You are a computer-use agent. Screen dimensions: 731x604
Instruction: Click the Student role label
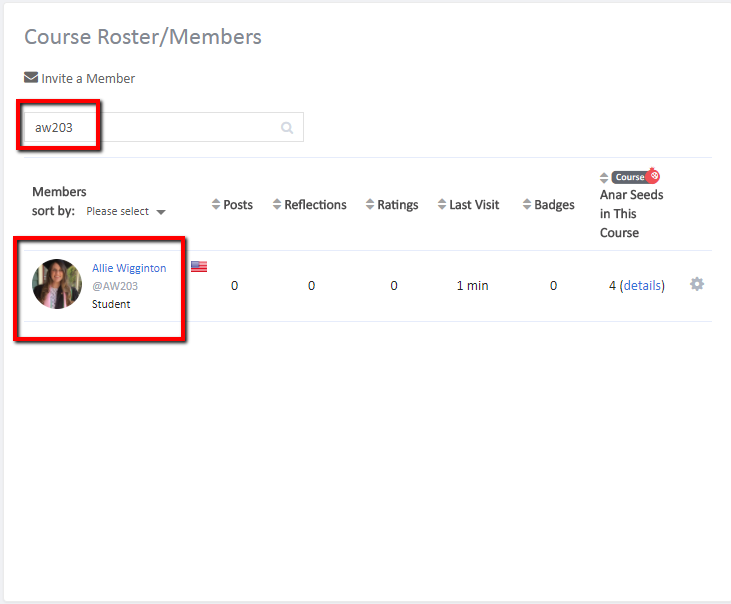pyautogui.click(x=111, y=304)
